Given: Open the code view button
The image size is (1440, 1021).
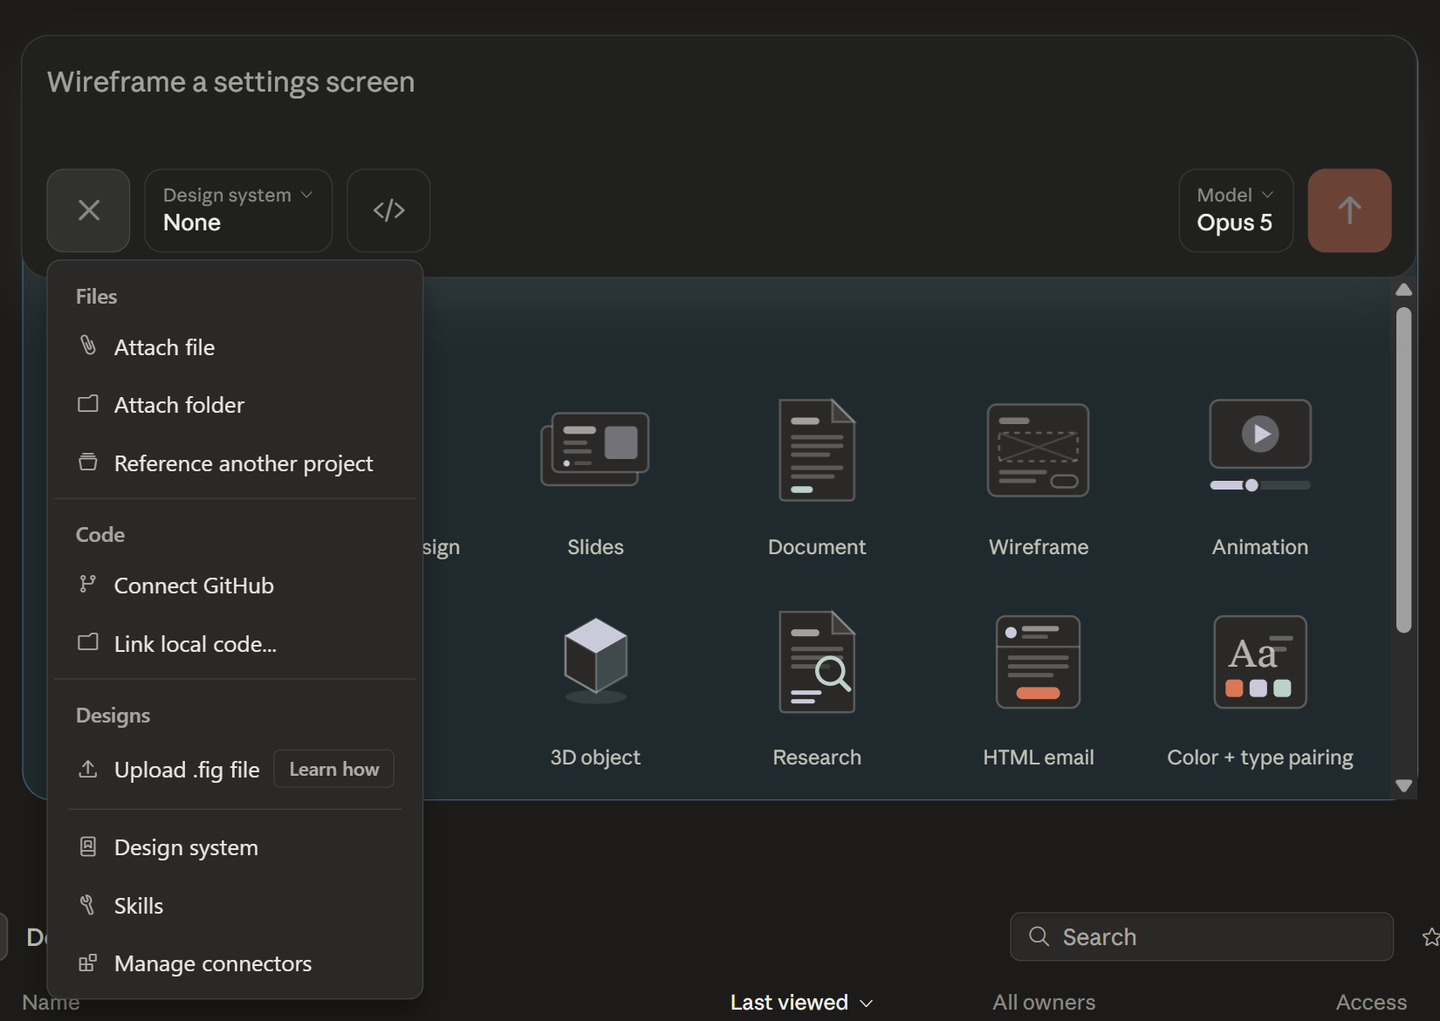Looking at the screenshot, I should tap(388, 210).
